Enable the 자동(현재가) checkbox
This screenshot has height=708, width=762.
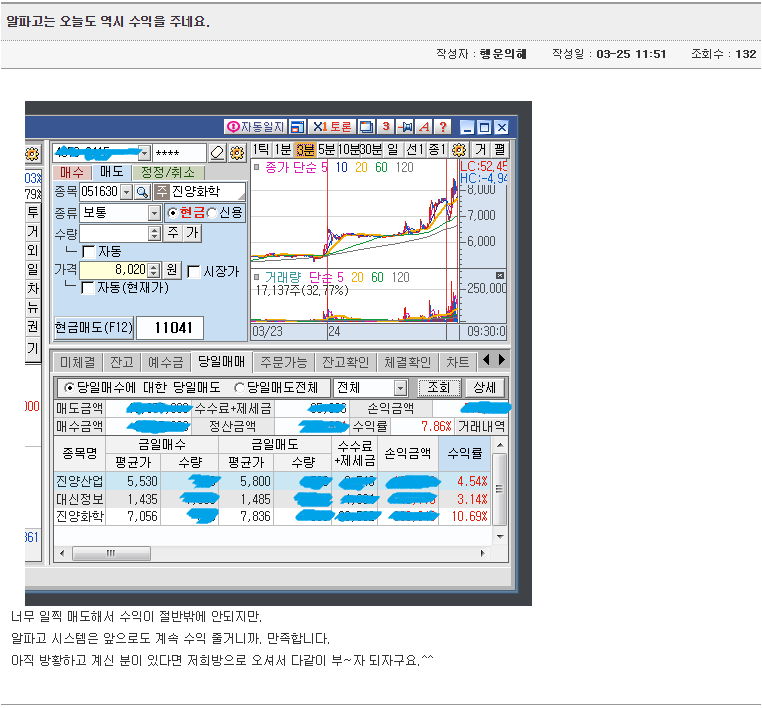pos(87,288)
